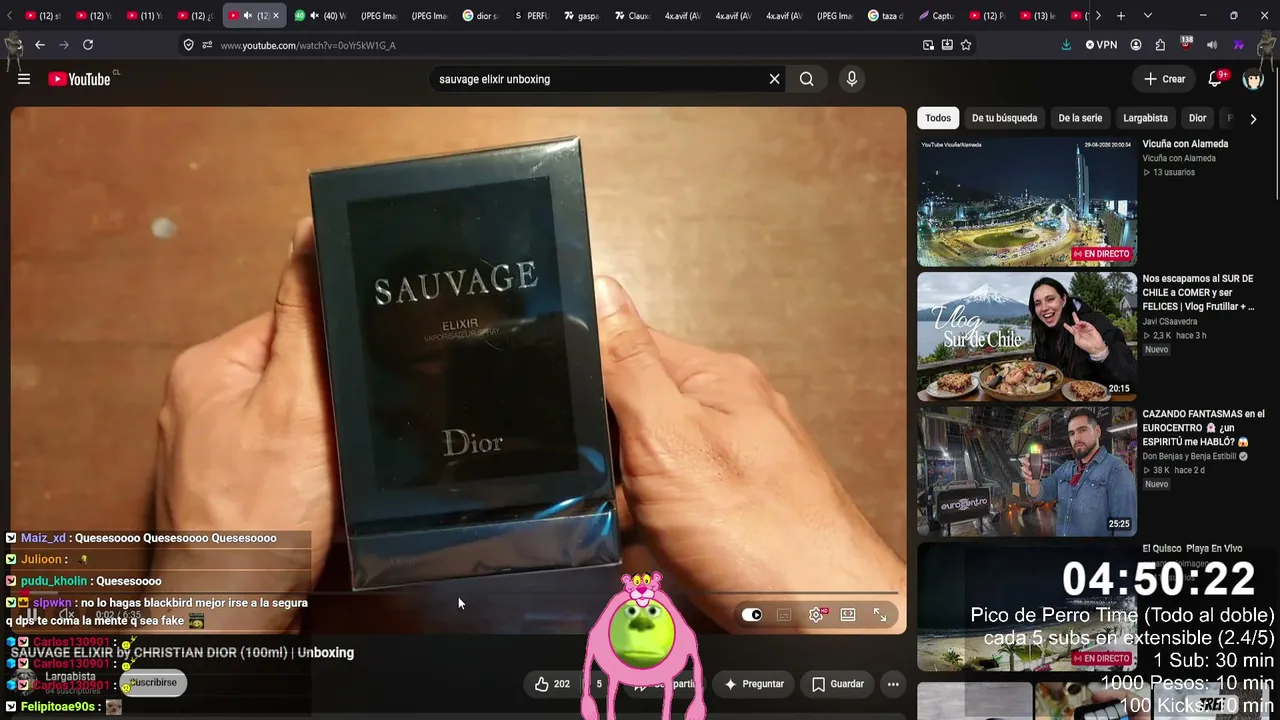Mute the playing tab's audio icon
The height and width of the screenshot is (720, 1280).
point(248,16)
